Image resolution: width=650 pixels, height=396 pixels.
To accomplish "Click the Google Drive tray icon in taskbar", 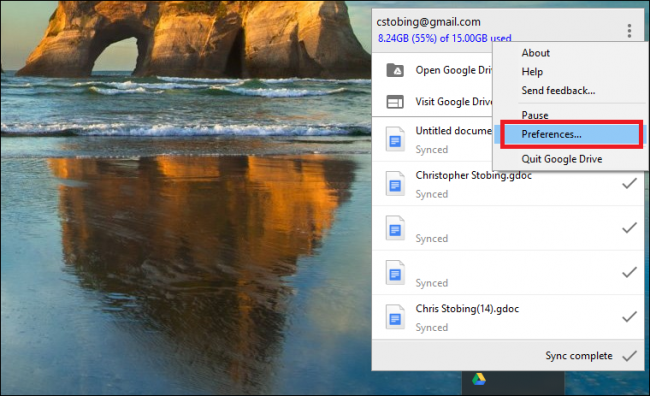I will click(478, 379).
